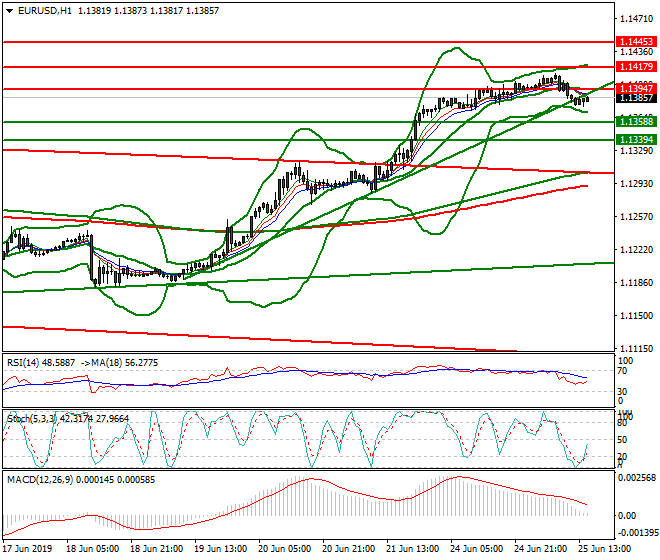Open the chart menu triangle beside EURUSD,H1
This screenshot has height=560, width=660.
[10, 11]
